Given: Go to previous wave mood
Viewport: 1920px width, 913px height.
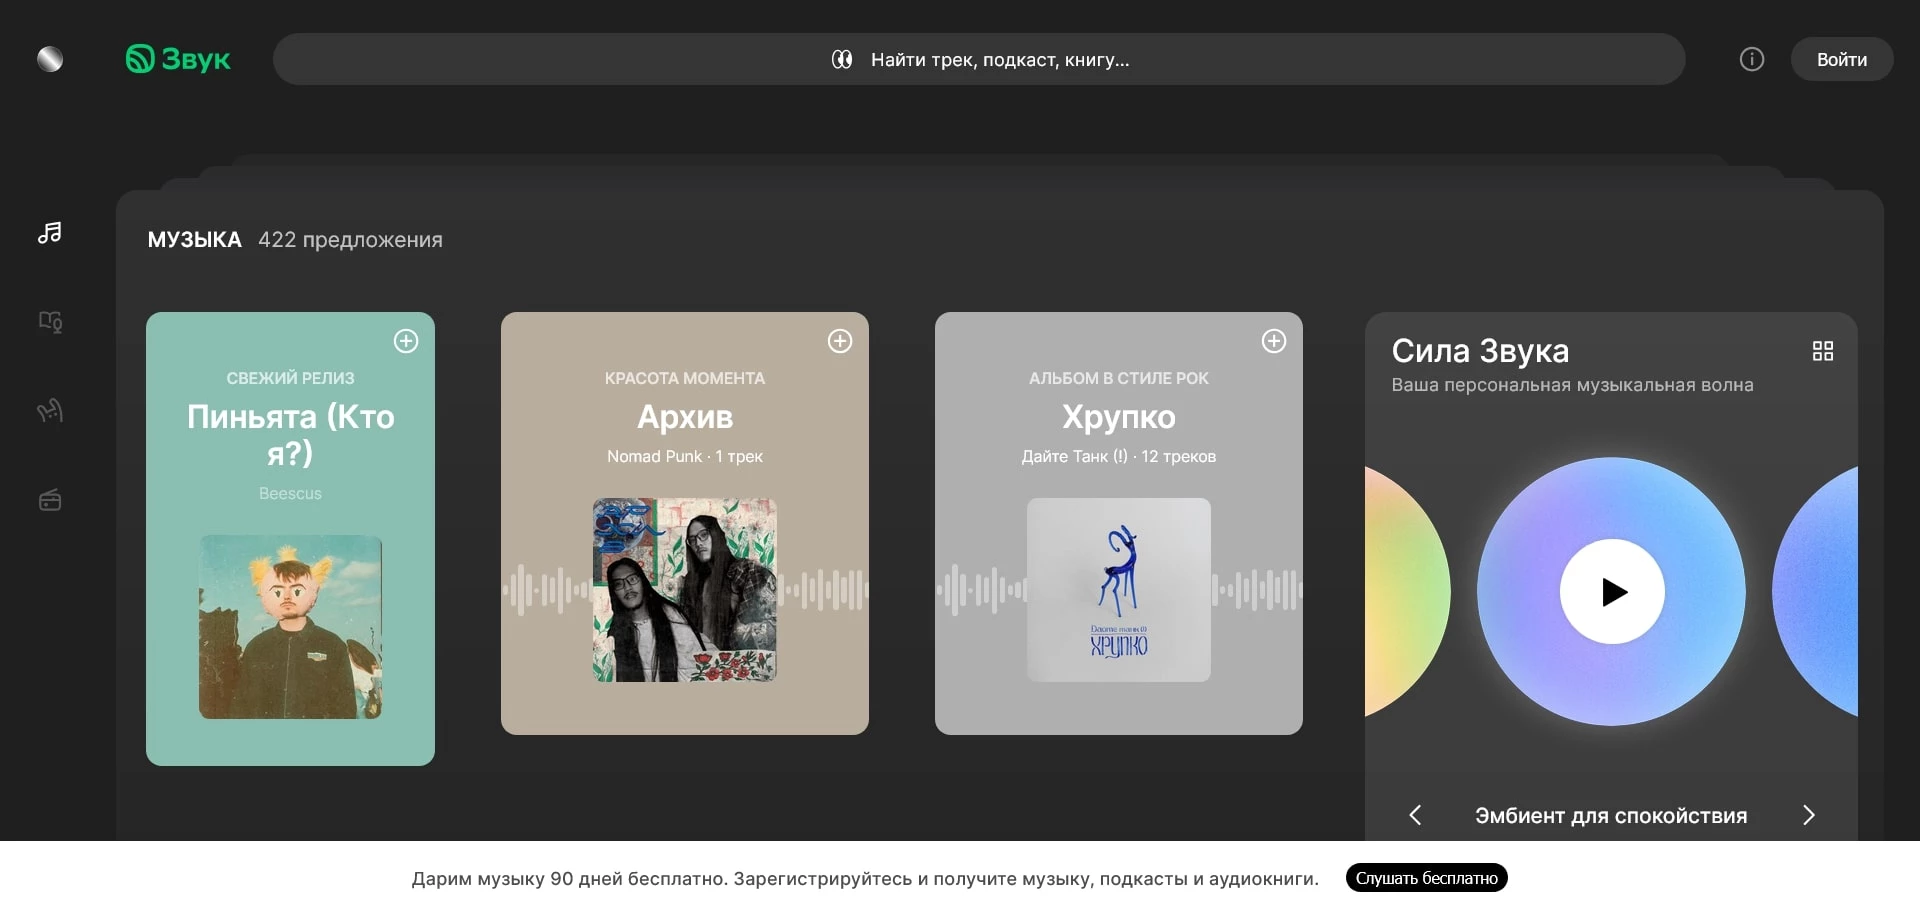Looking at the screenshot, I should coord(1415,815).
